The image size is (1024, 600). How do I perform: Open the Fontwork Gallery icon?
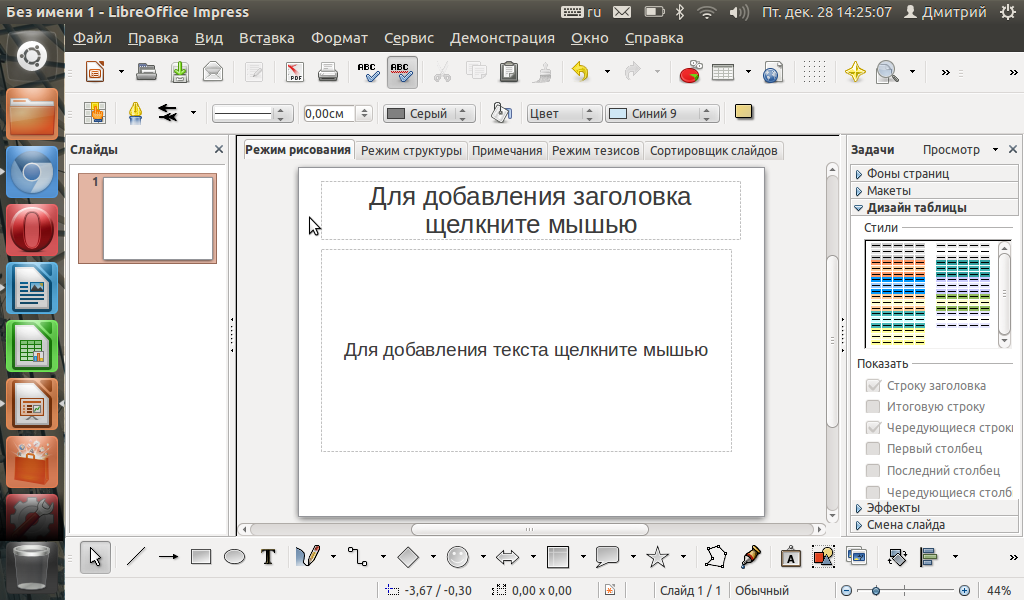pos(791,557)
